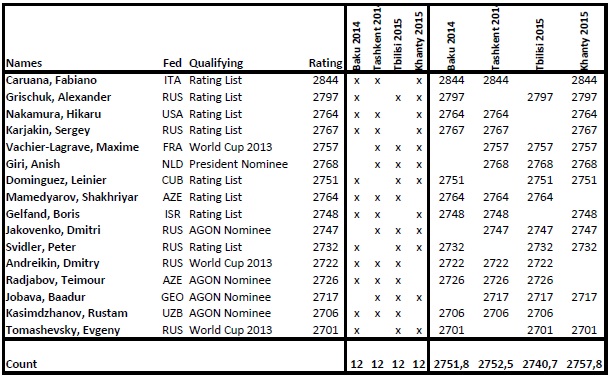
Task: Select the Caruana, Fabiano name cell
Action: pyautogui.click(x=51, y=80)
